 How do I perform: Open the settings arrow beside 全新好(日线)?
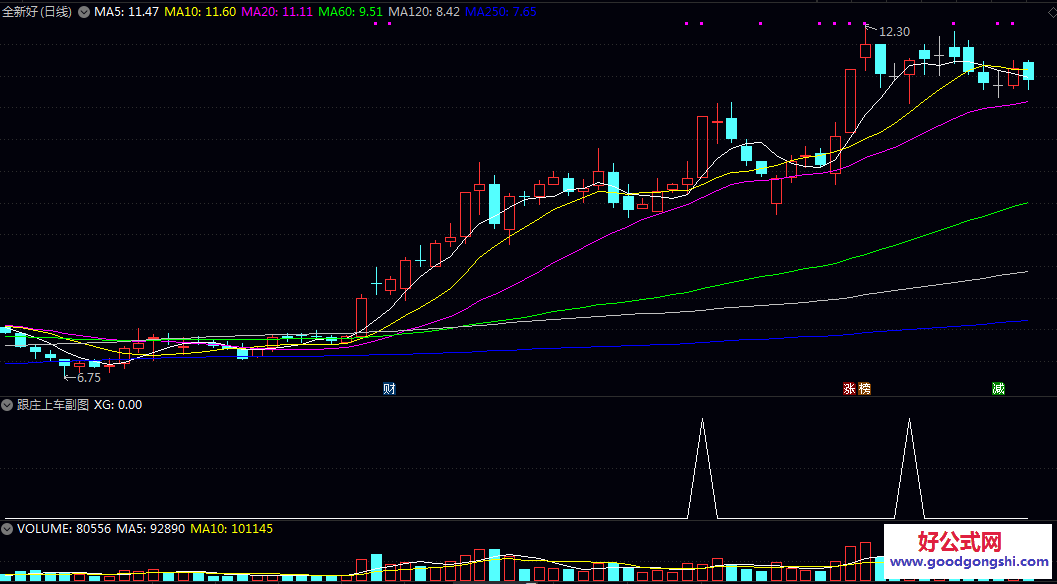tap(84, 11)
